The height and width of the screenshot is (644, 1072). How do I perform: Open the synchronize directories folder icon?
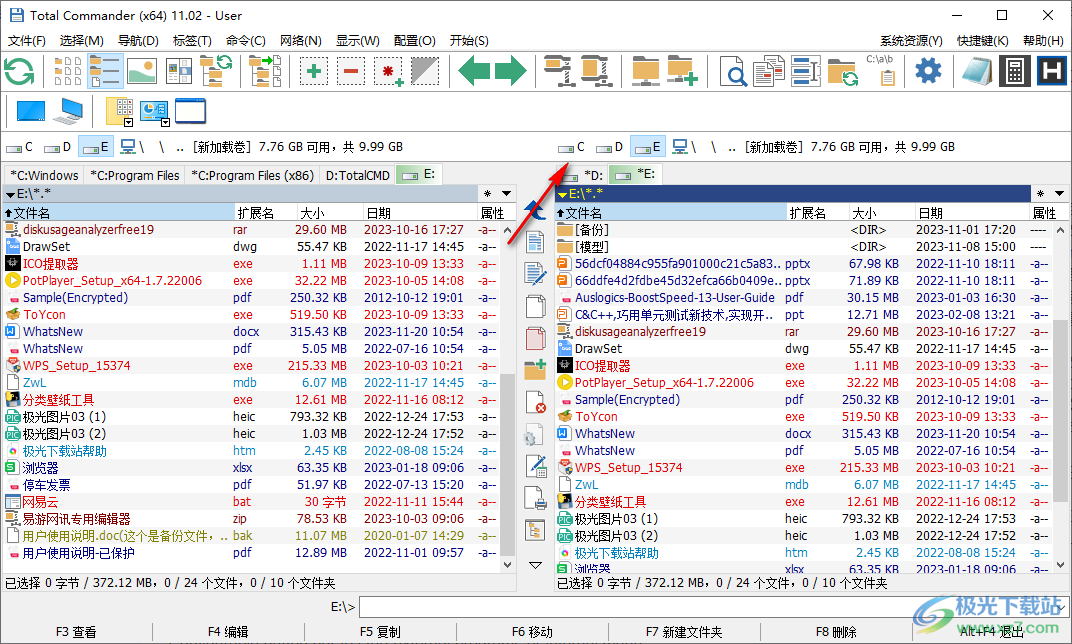click(x=843, y=71)
